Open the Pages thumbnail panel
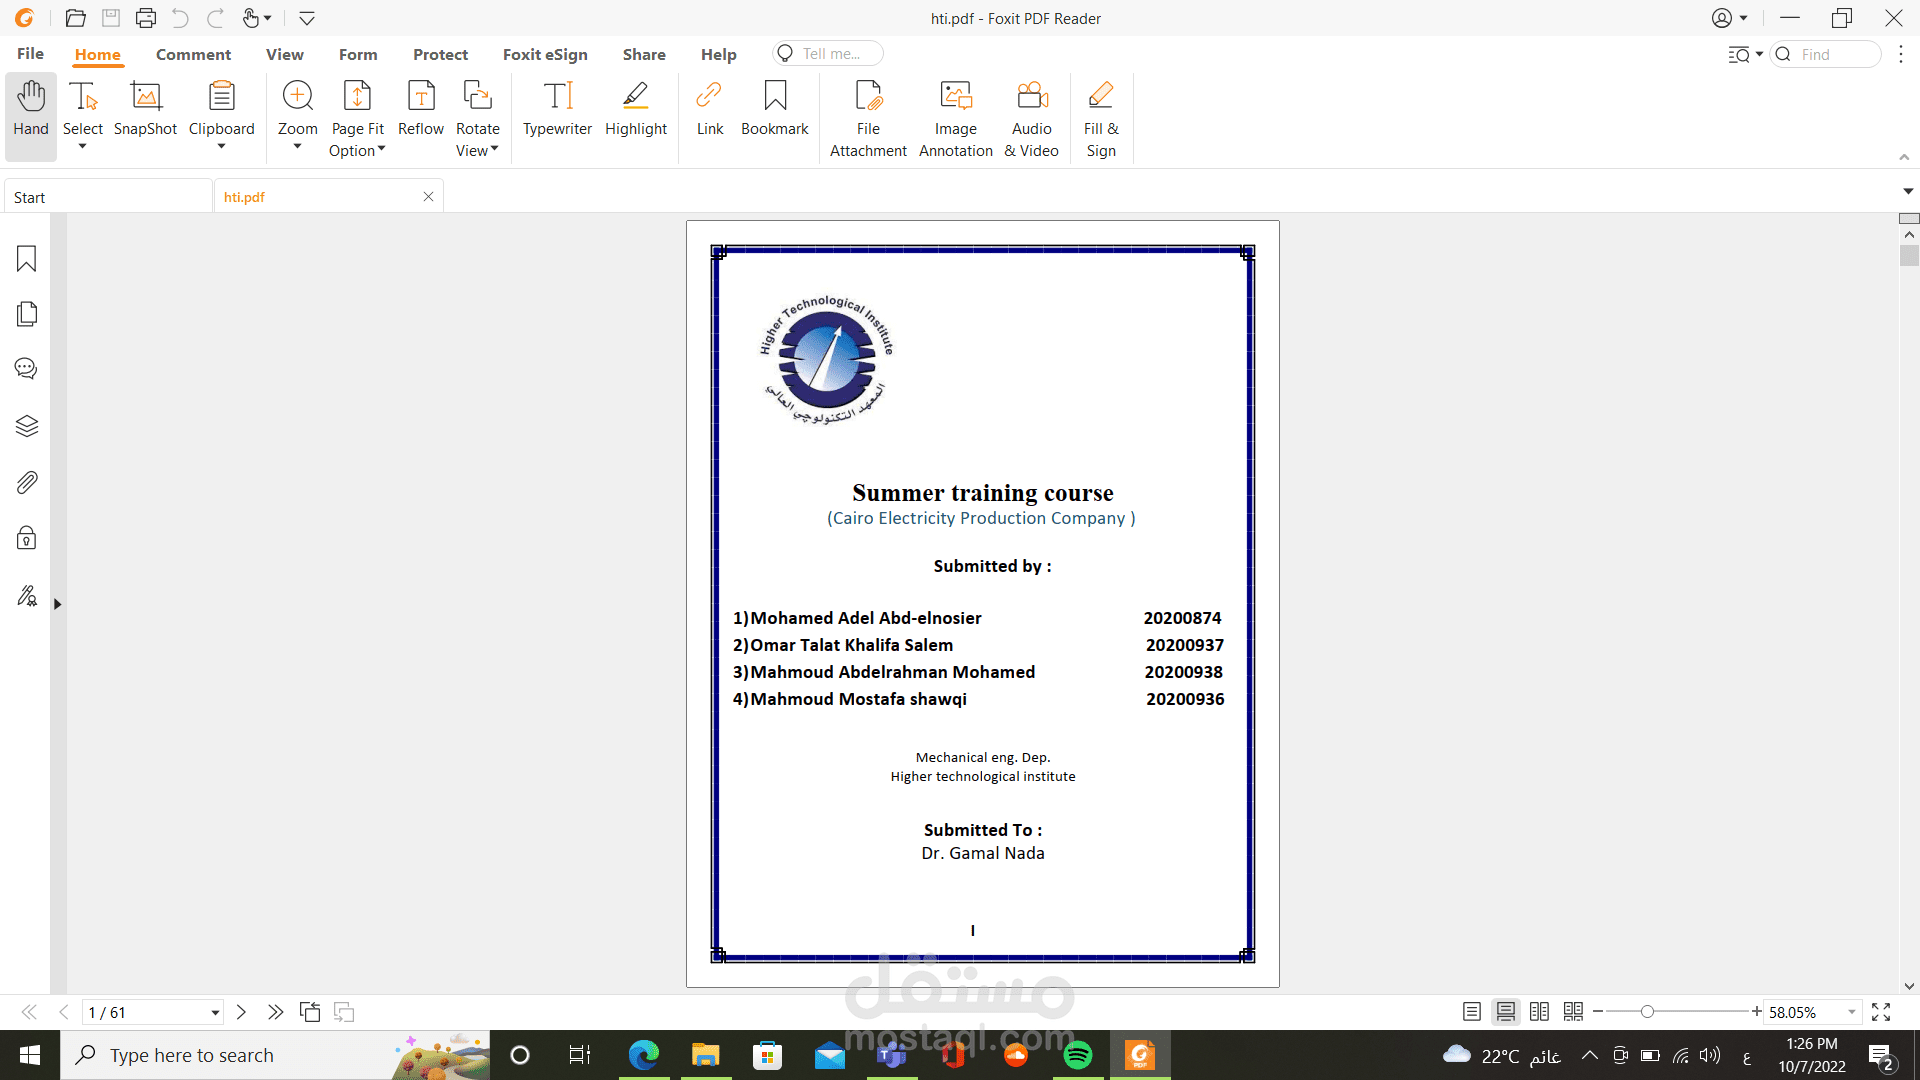The width and height of the screenshot is (1920, 1080). tap(27, 314)
